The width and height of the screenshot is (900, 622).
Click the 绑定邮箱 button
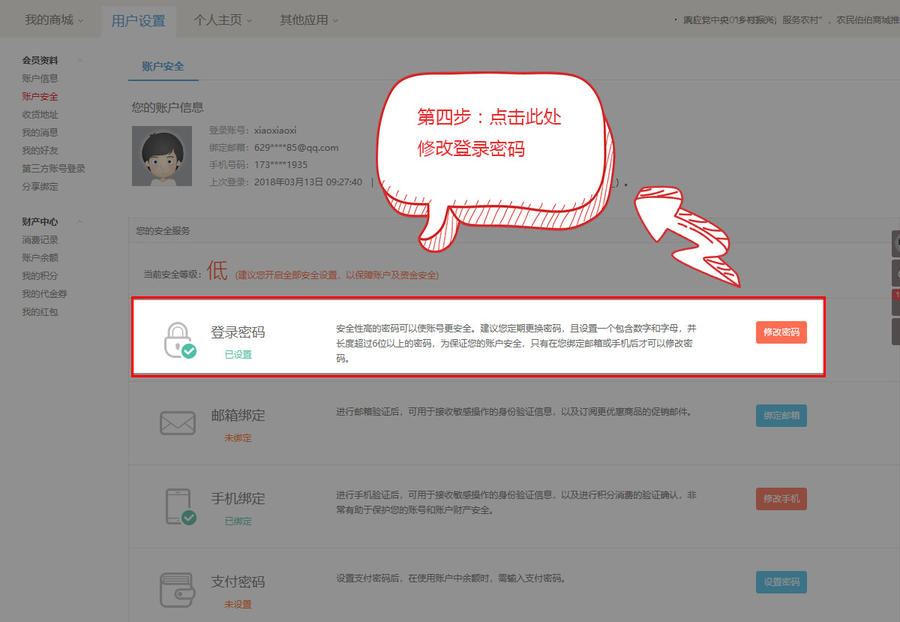click(x=780, y=415)
